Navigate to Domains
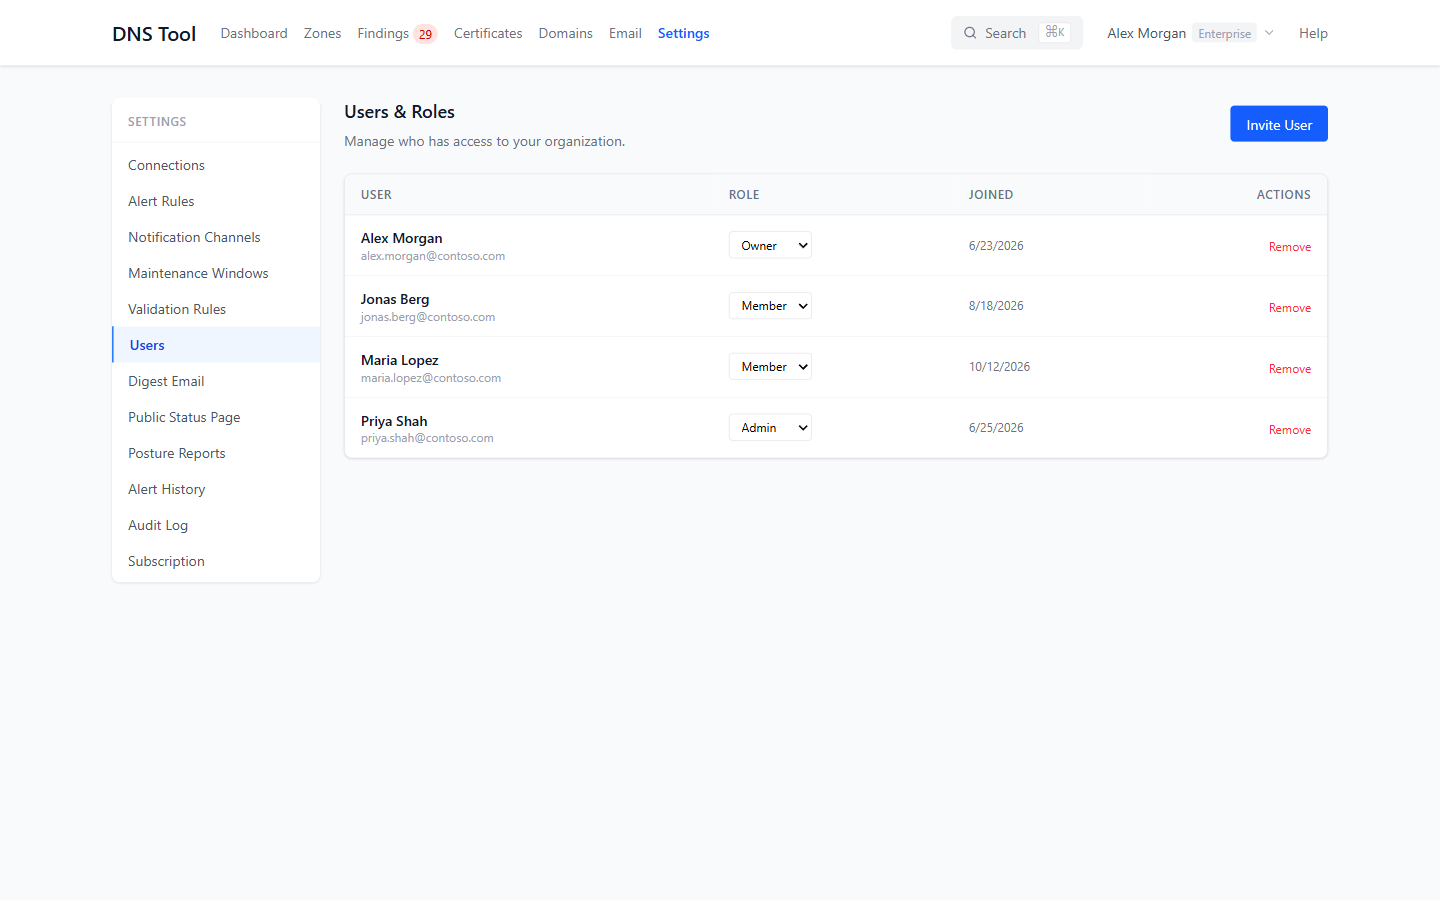This screenshot has height=900, width=1440. pos(566,33)
